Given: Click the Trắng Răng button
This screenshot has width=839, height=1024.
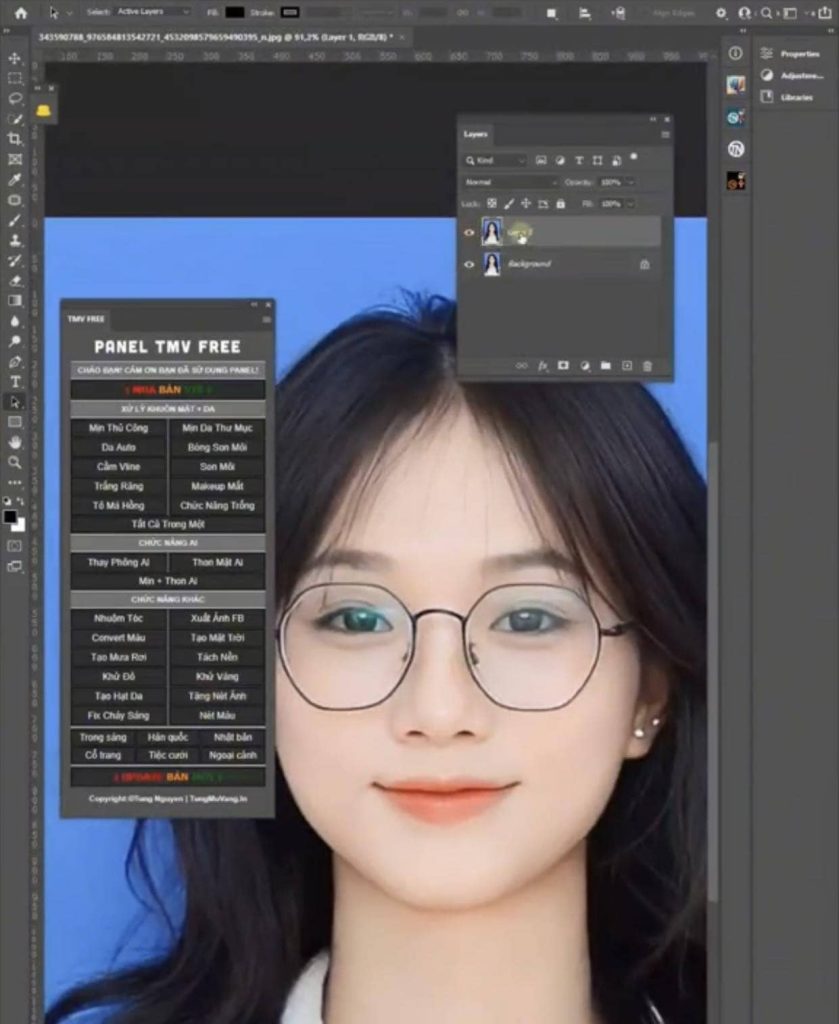Looking at the screenshot, I should tap(117, 486).
